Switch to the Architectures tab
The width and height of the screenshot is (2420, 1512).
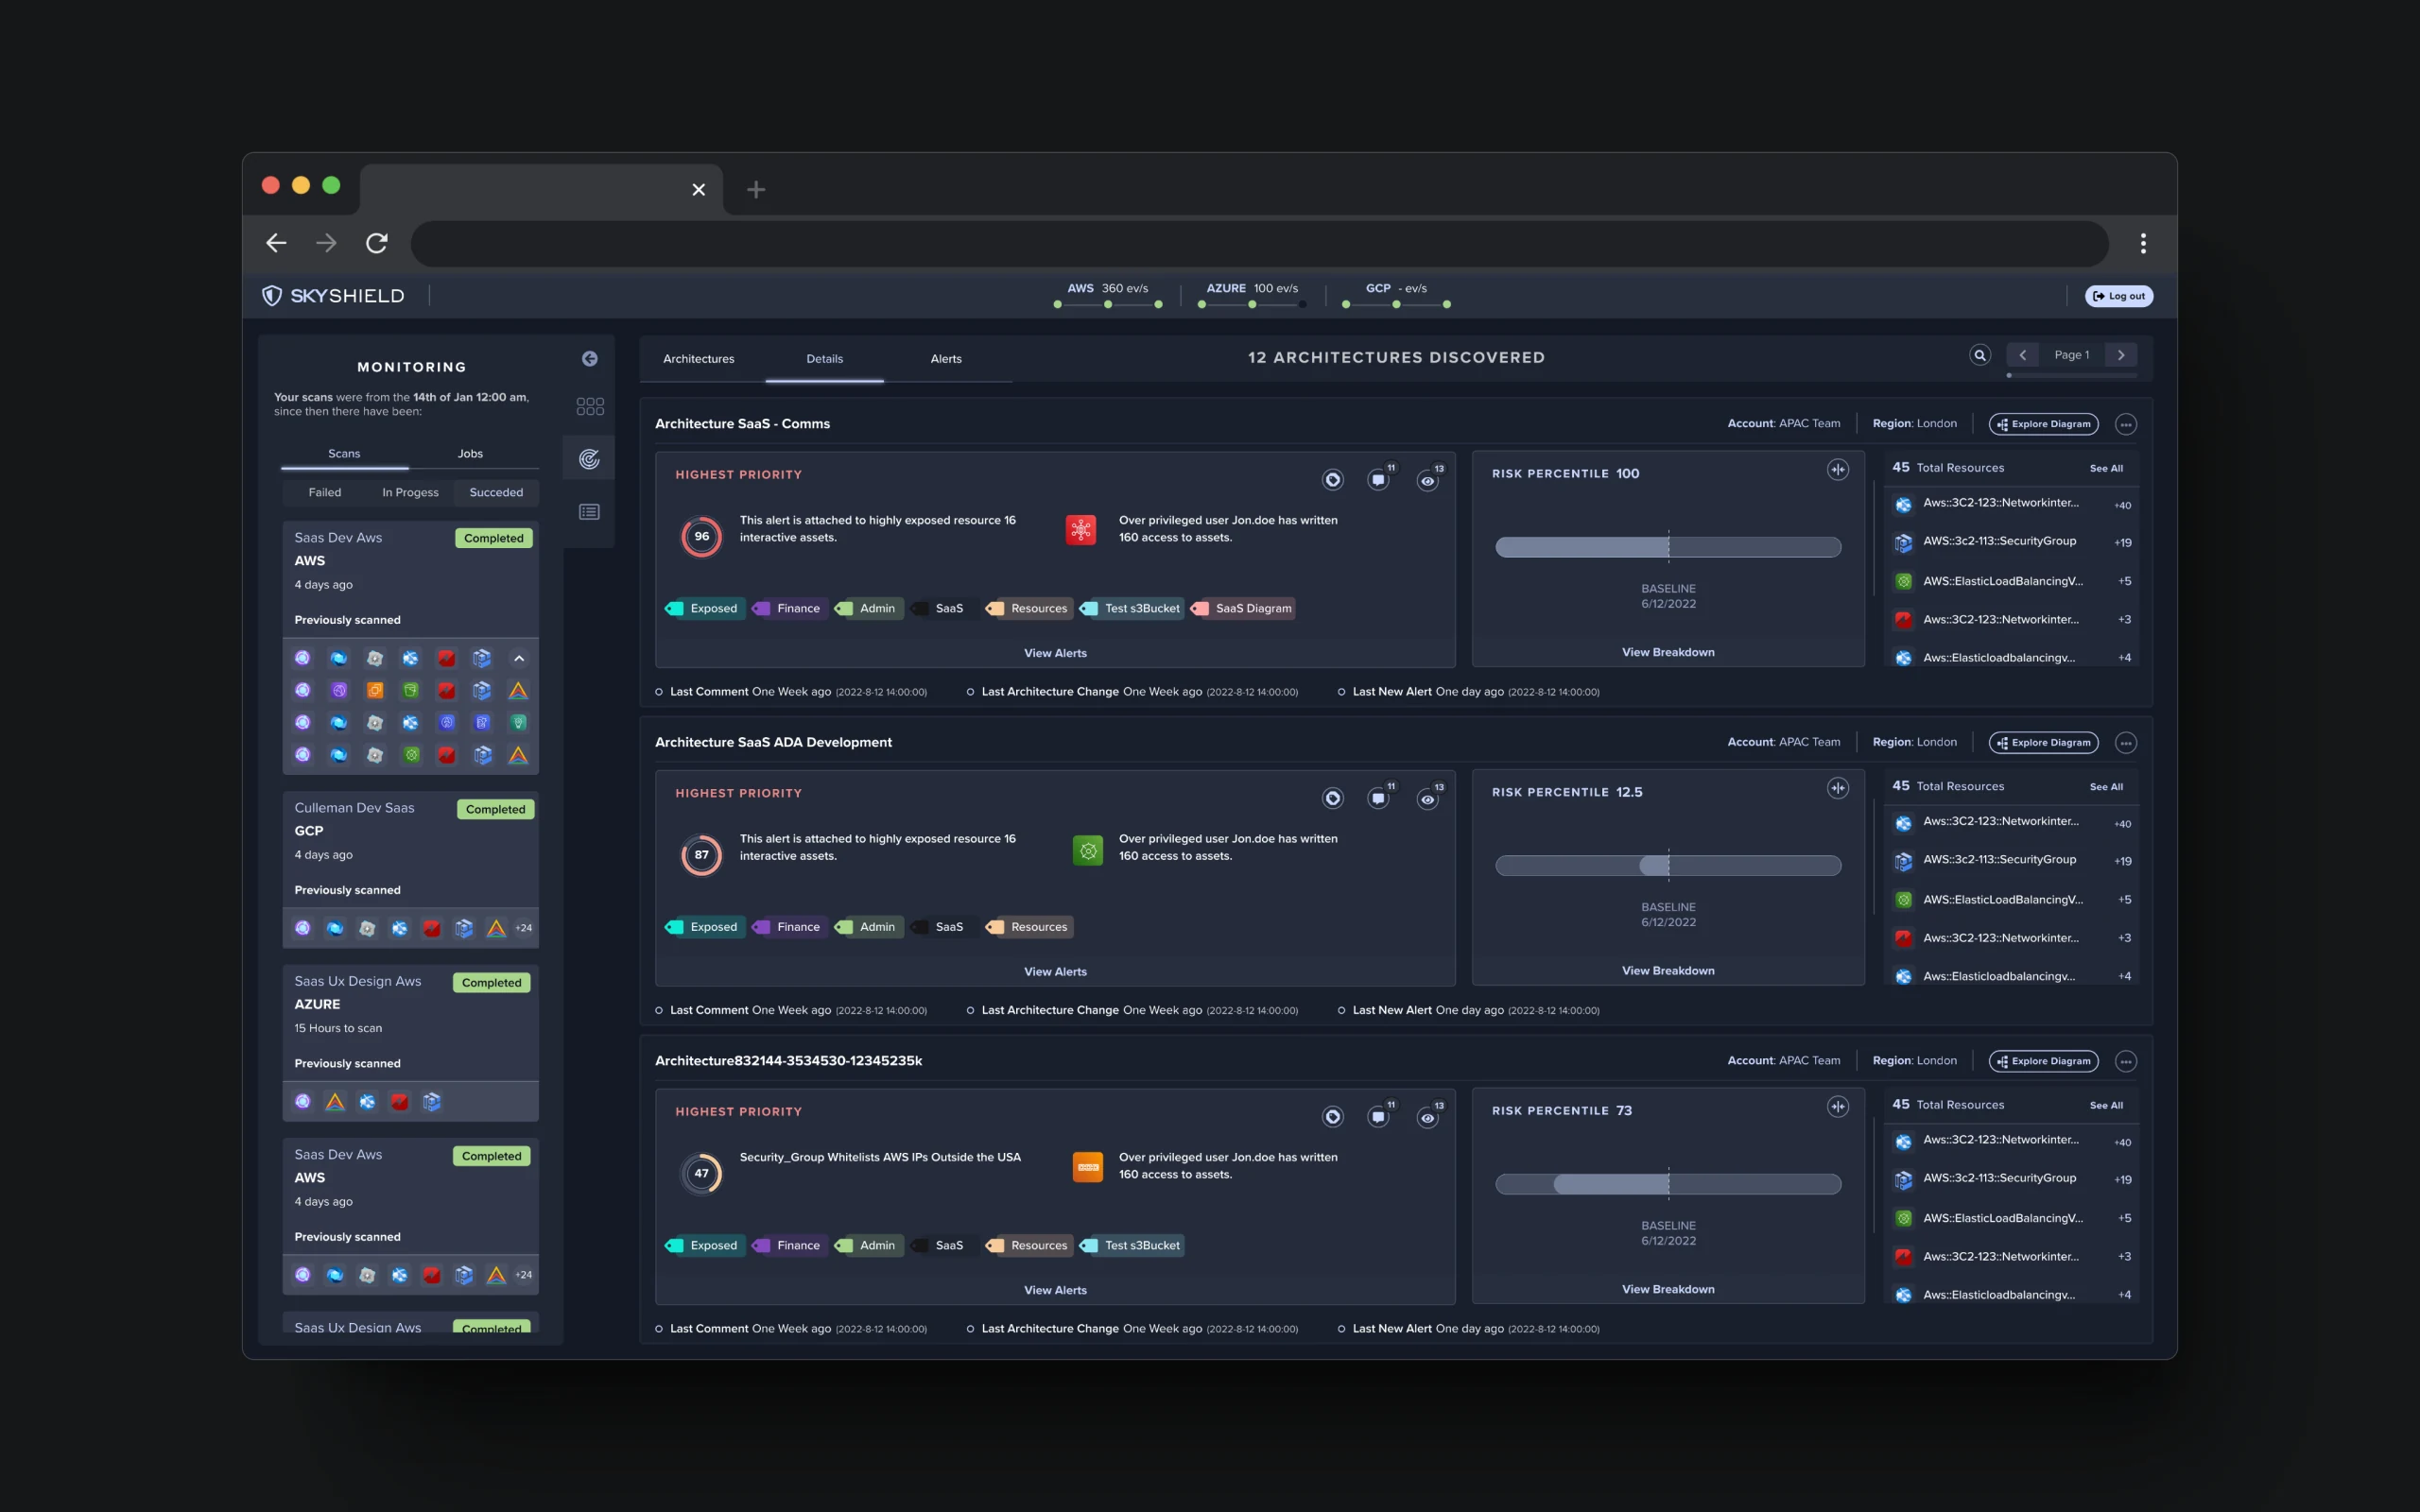click(698, 359)
